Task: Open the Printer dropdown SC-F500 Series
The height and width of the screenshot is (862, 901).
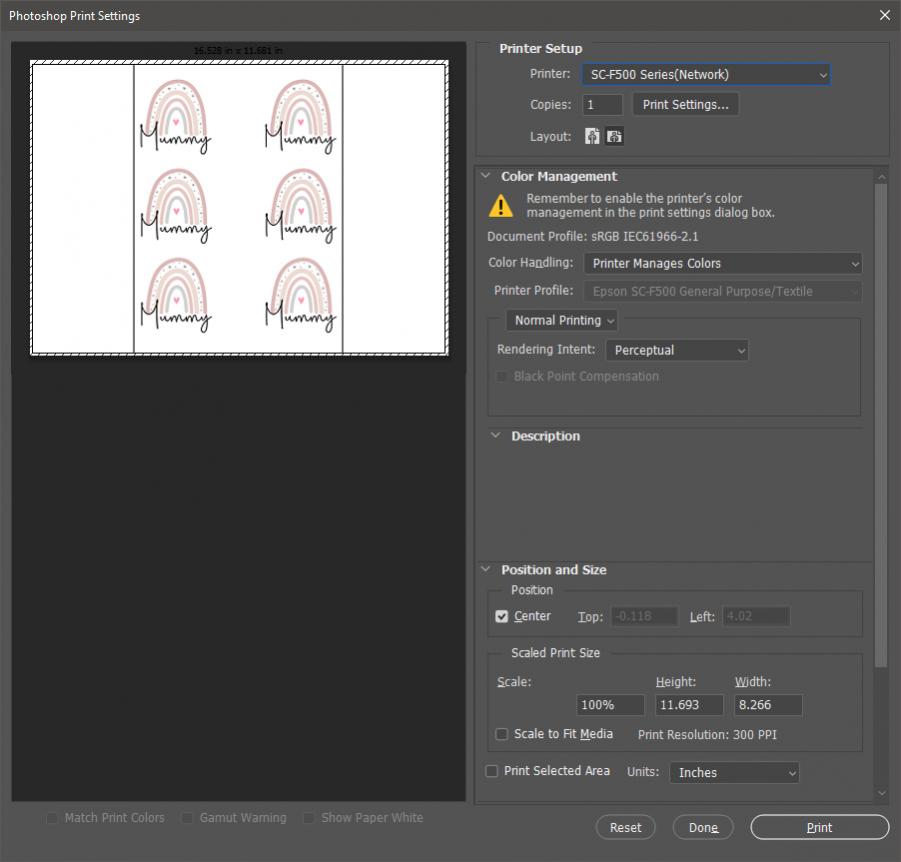Action: click(x=706, y=74)
